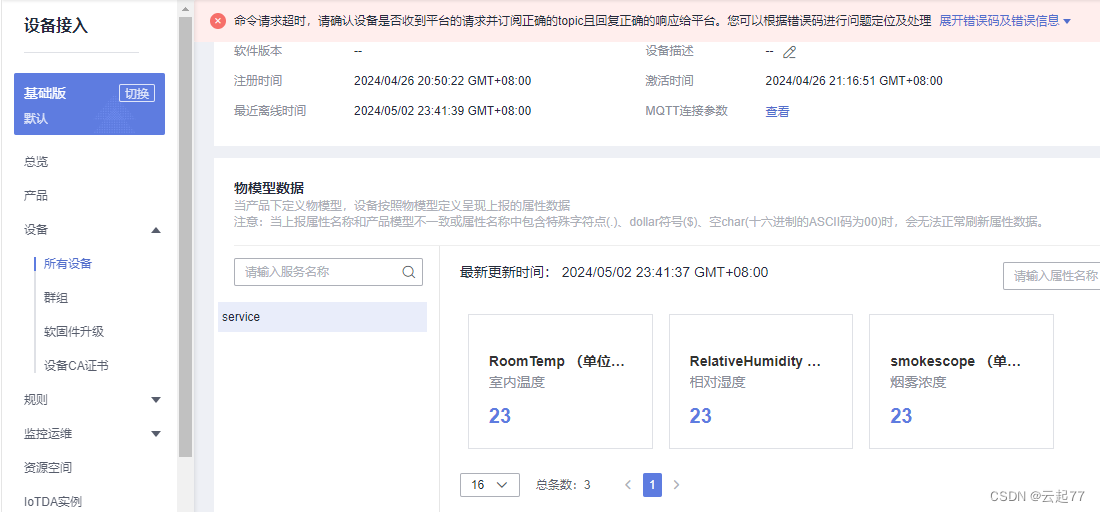
Task: Click the RoomTemp 室内温度 property card
Action: [561, 382]
